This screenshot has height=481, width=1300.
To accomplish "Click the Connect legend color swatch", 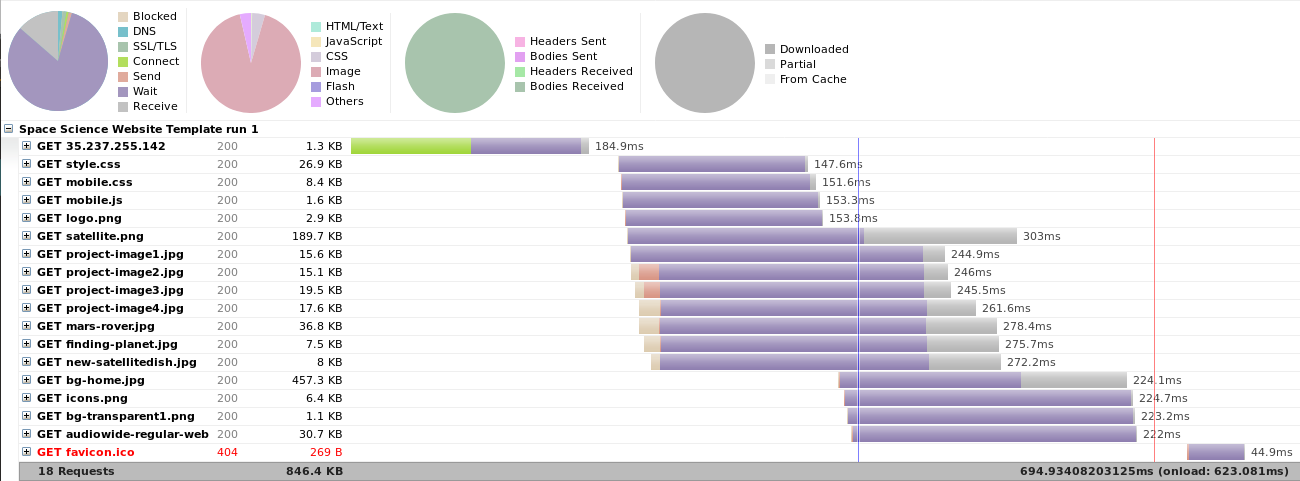I will [123, 61].
